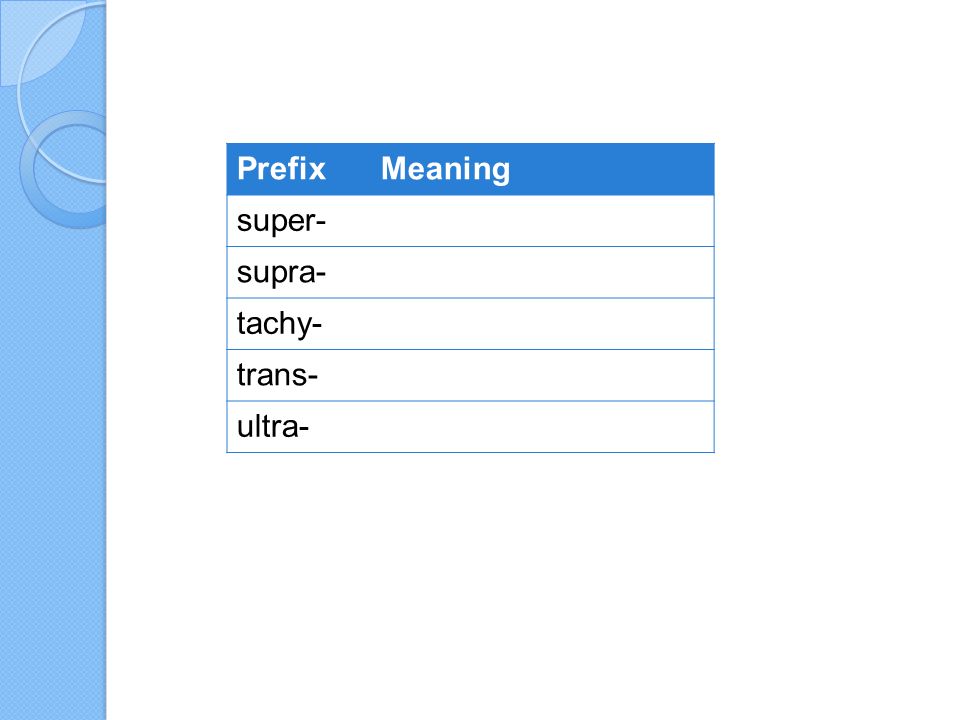Image resolution: width=960 pixels, height=720 pixels.
Task: Click the word Prefix in the header
Action: [281, 169]
